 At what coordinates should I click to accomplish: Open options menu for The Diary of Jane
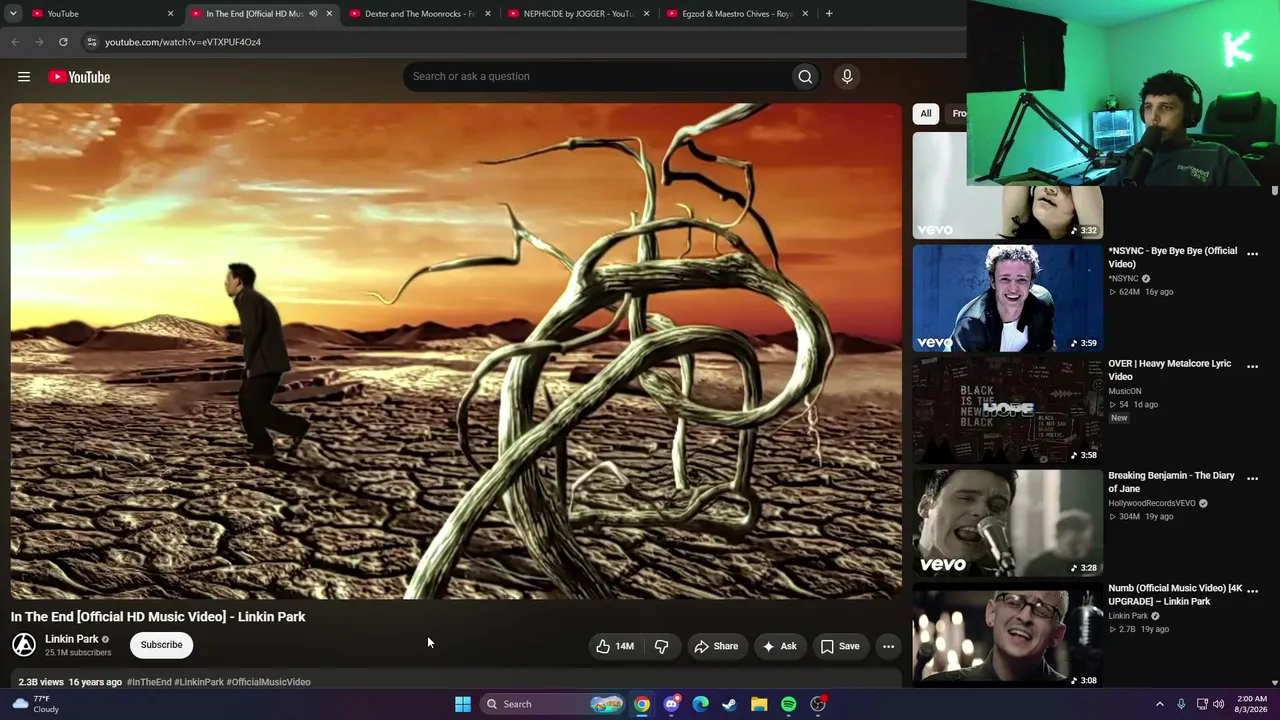(x=1252, y=479)
